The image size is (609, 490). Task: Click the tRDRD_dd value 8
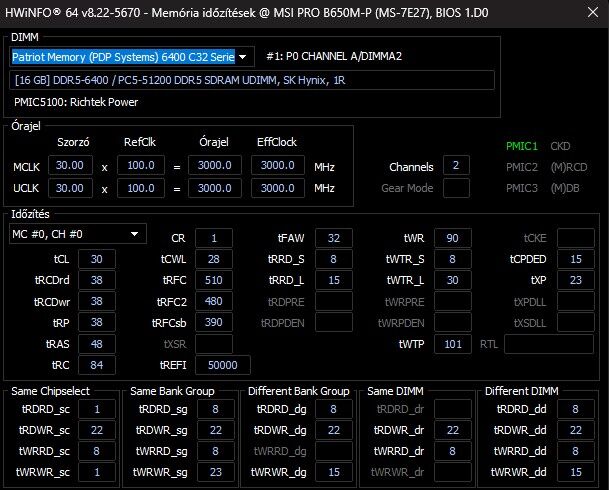tap(576, 409)
